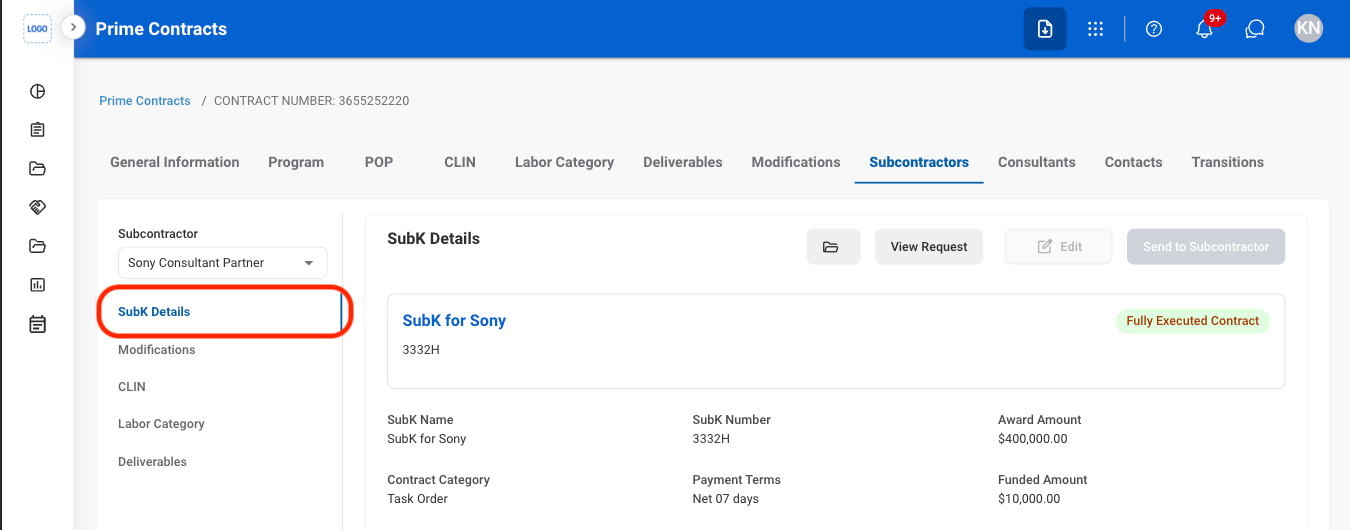
Task: Open the handshake sidebar icon
Action: point(37,207)
